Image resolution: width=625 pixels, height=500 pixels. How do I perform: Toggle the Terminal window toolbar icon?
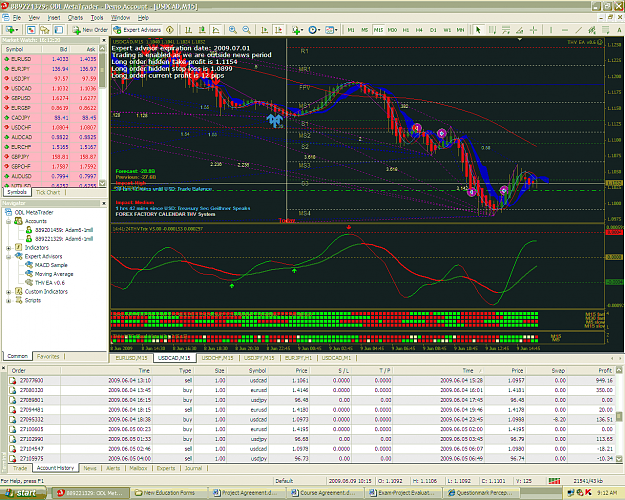[59, 30]
